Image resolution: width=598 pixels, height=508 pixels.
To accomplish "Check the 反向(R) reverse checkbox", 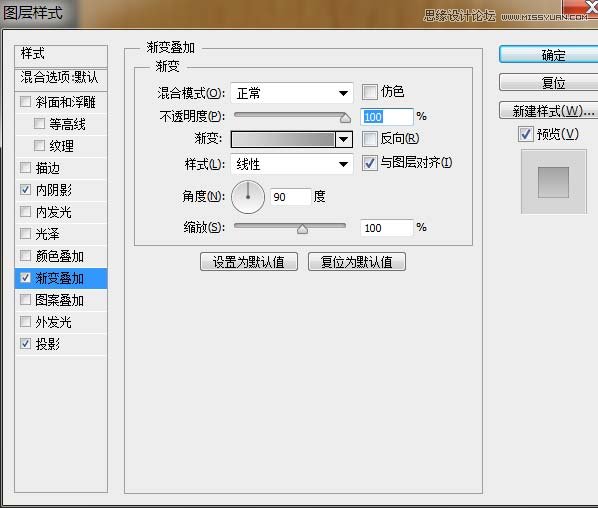I will pyautogui.click(x=370, y=139).
